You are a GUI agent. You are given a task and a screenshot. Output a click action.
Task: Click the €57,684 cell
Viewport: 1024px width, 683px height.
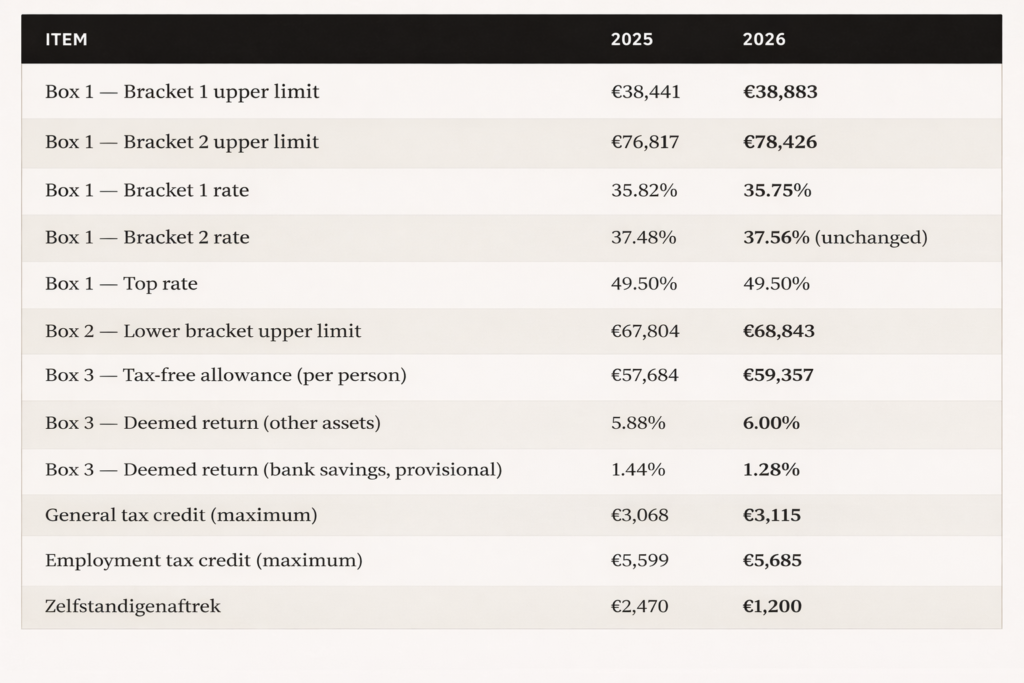point(645,376)
